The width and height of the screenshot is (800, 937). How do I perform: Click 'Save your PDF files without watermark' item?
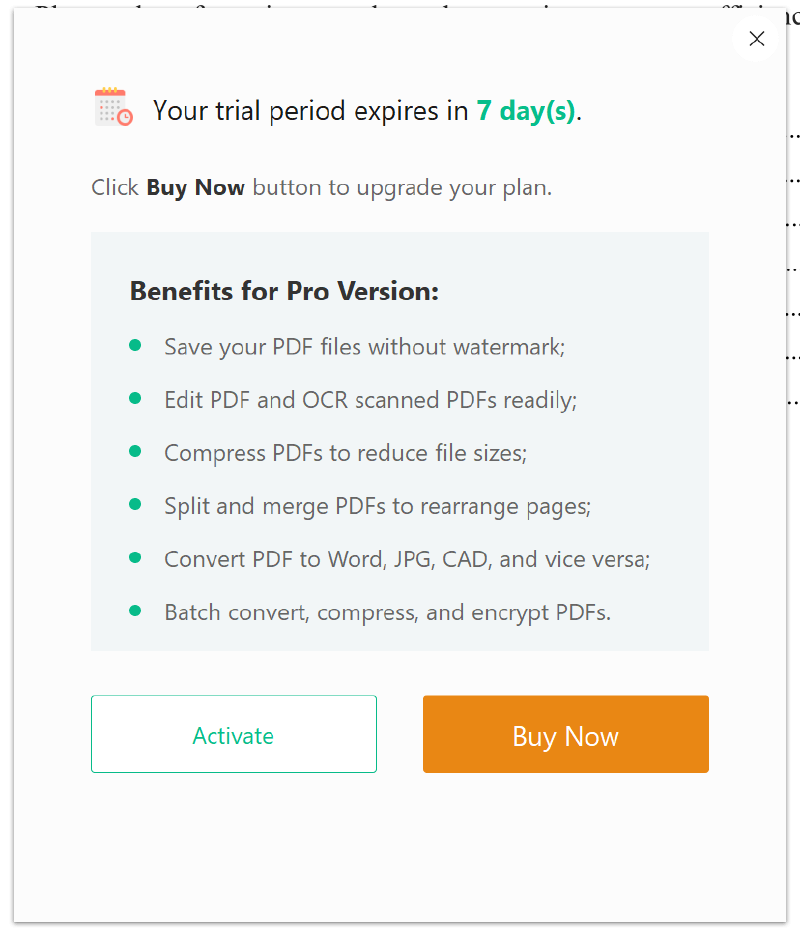365,347
